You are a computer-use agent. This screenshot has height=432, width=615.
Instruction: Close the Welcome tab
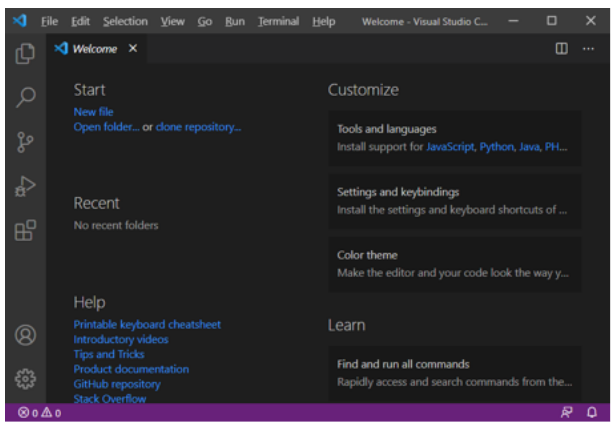coord(133,48)
